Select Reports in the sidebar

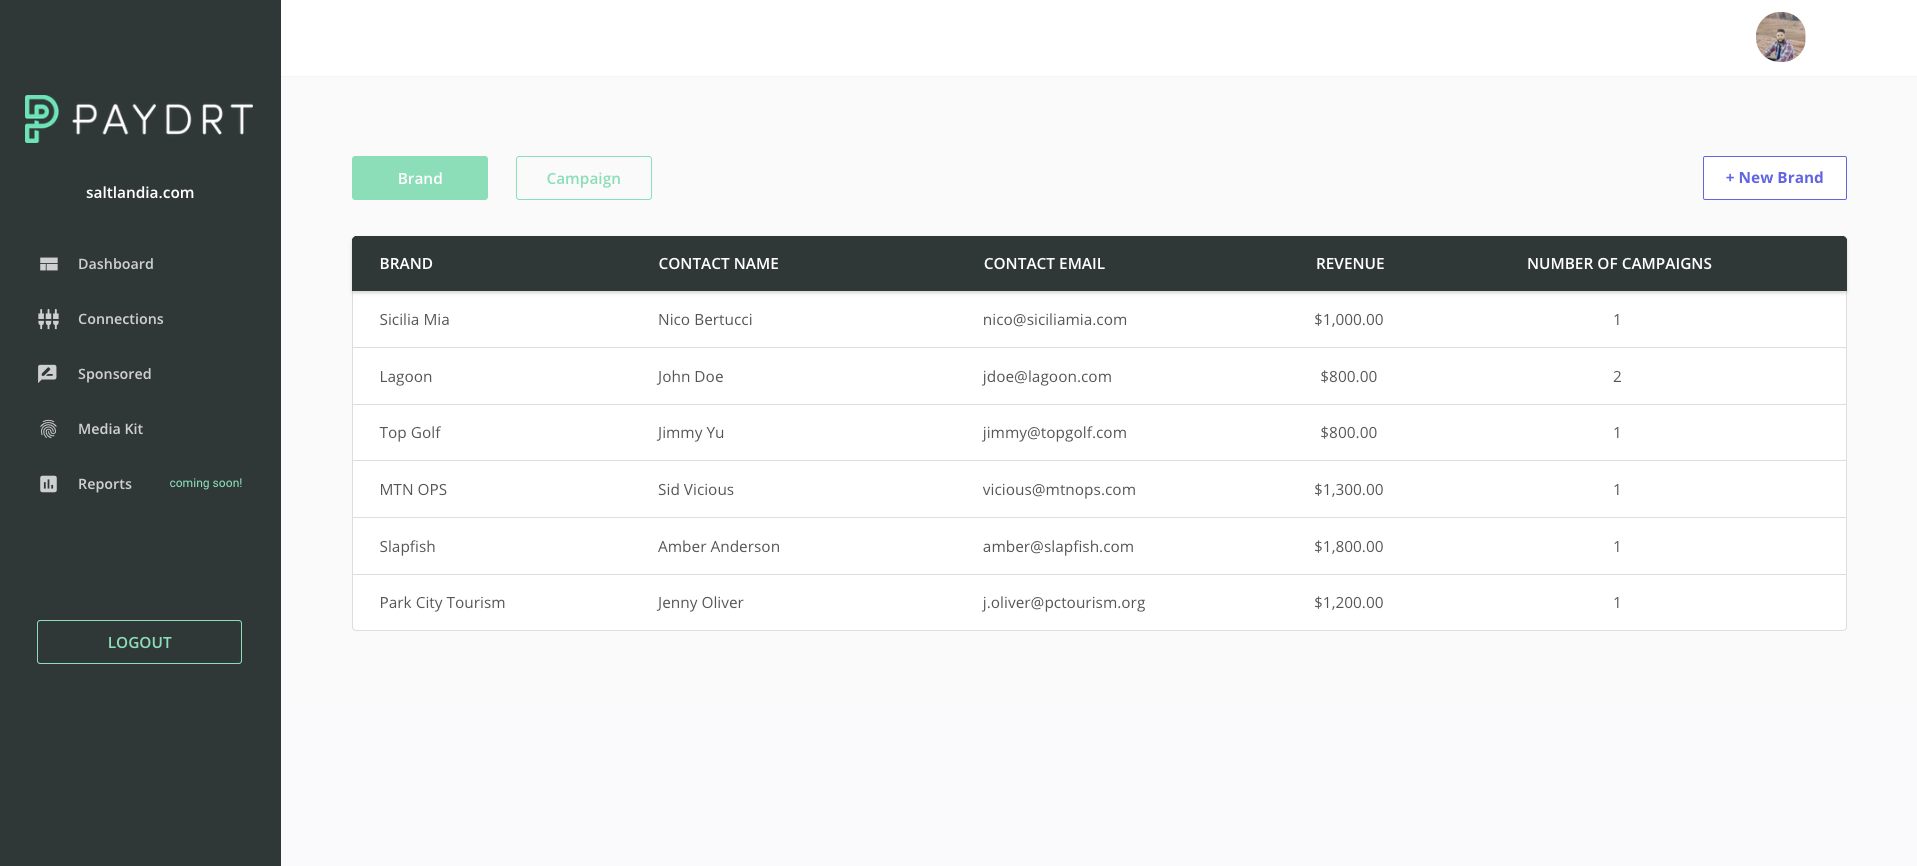105,484
